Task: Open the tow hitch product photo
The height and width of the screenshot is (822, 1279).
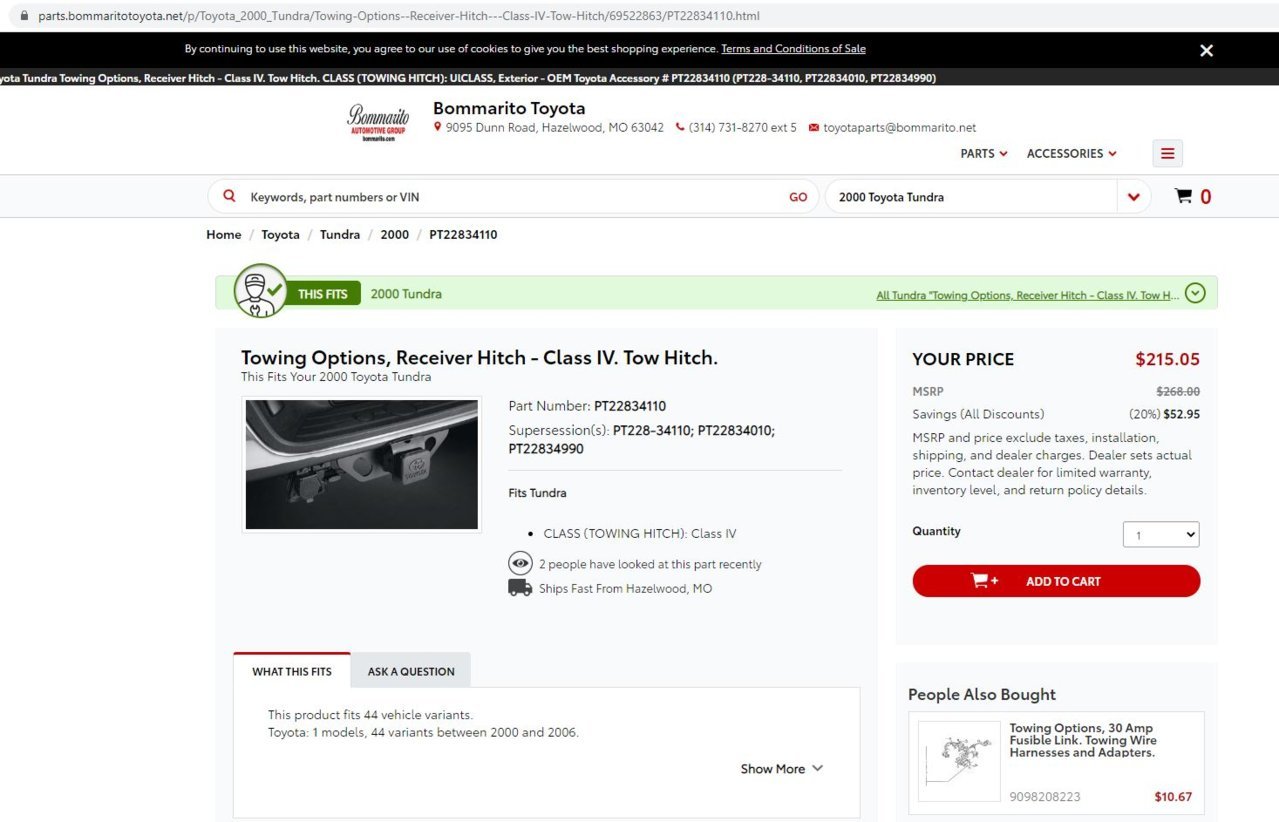Action: (362, 464)
